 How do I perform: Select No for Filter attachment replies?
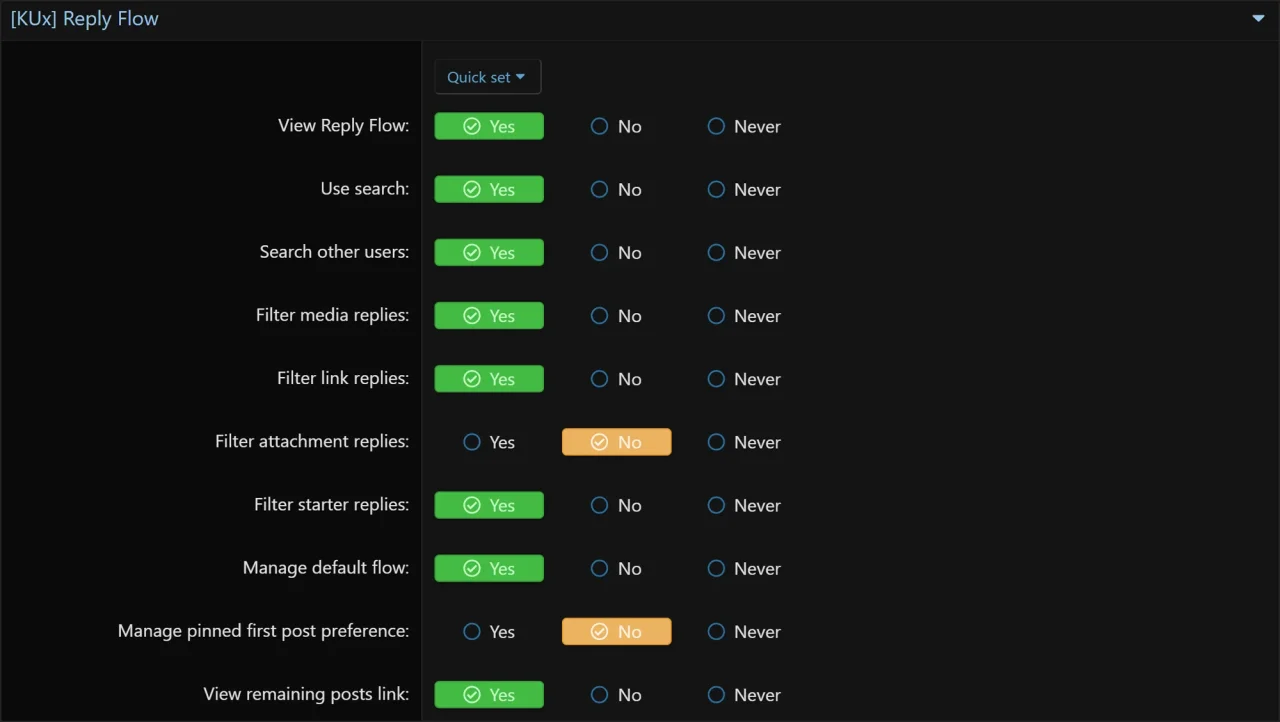(x=617, y=442)
